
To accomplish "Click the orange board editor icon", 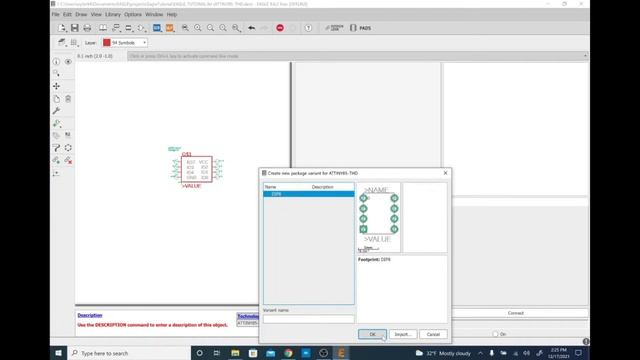I will [x=170, y=28].
